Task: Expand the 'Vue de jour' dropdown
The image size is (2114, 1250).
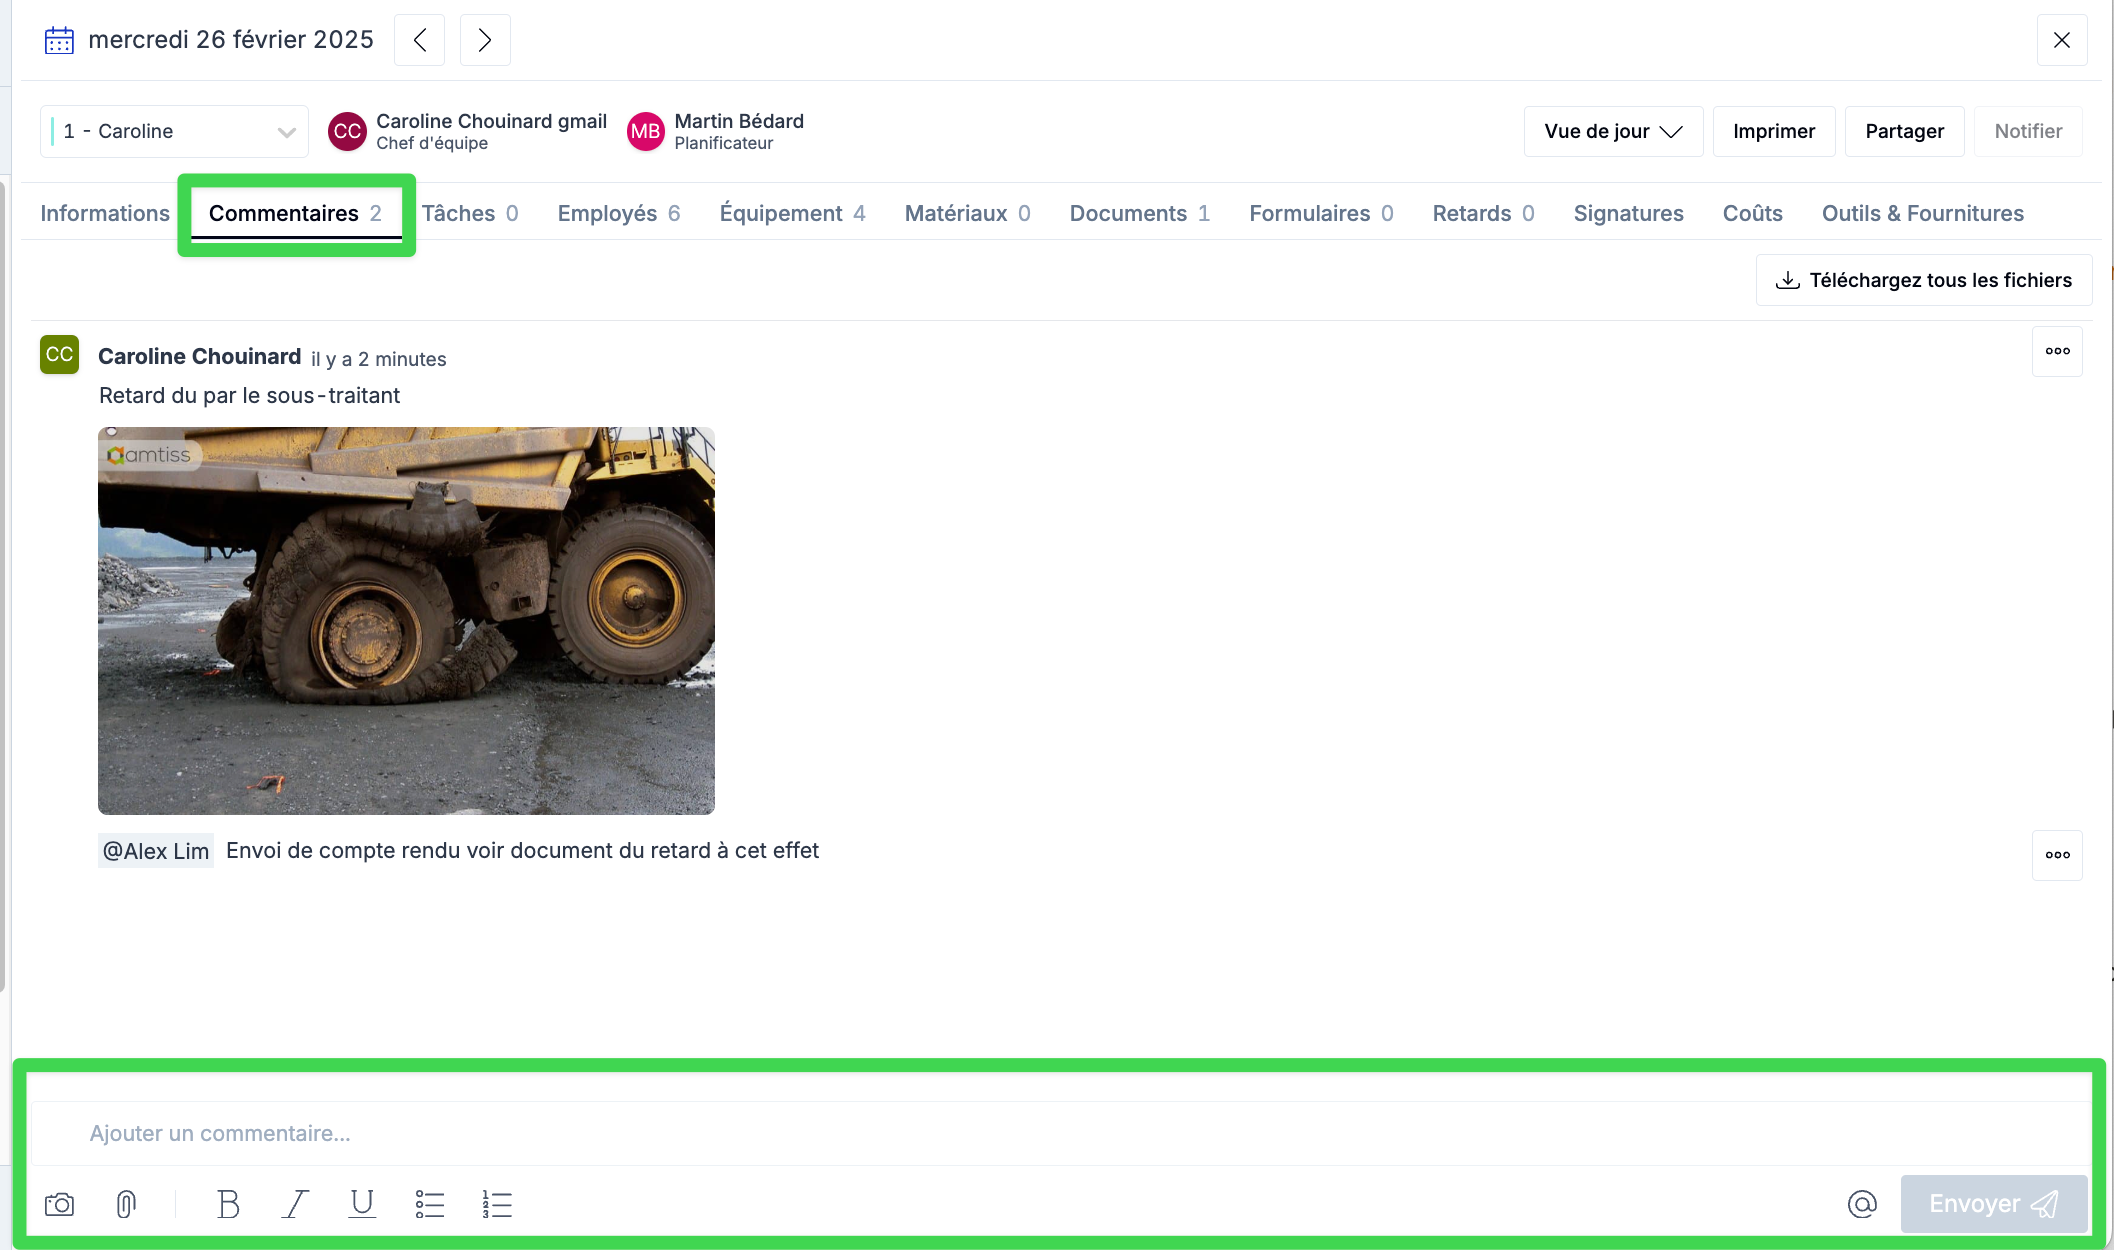Action: click(1613, 131)
